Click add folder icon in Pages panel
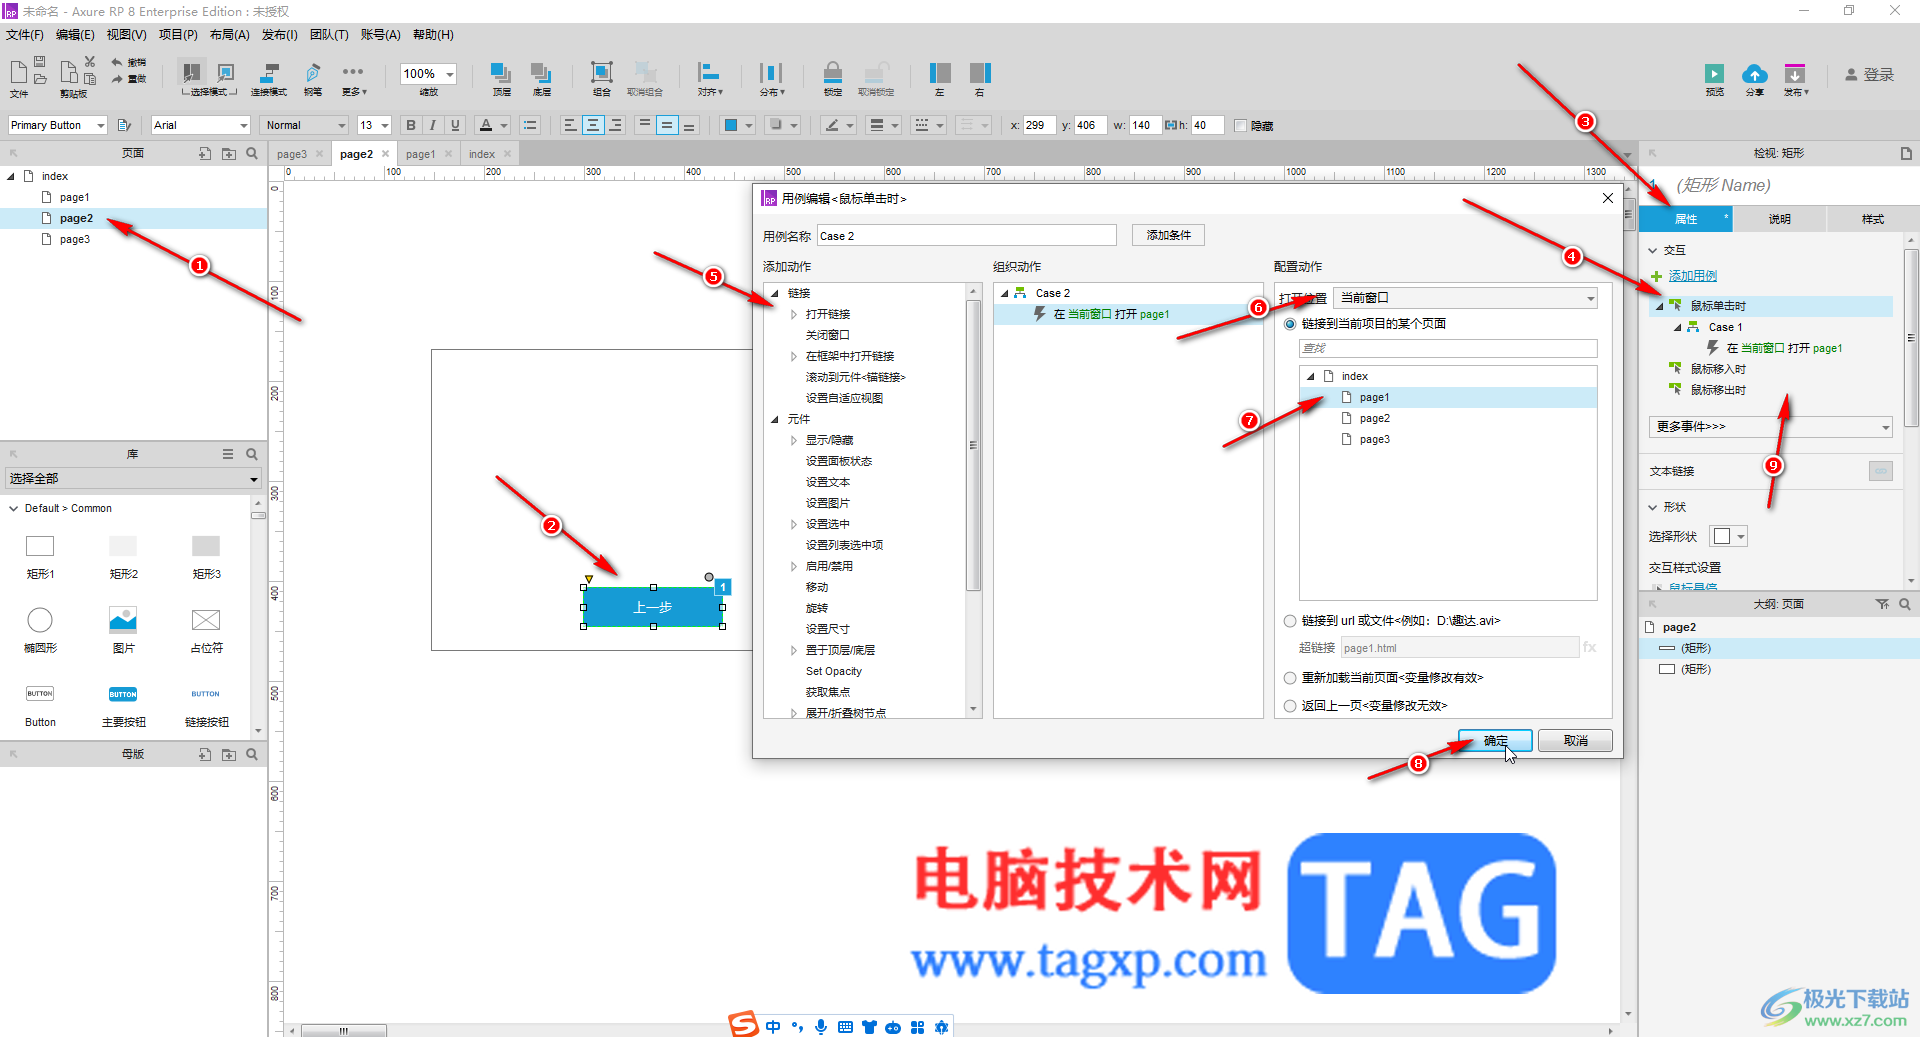 click(229, 154)
